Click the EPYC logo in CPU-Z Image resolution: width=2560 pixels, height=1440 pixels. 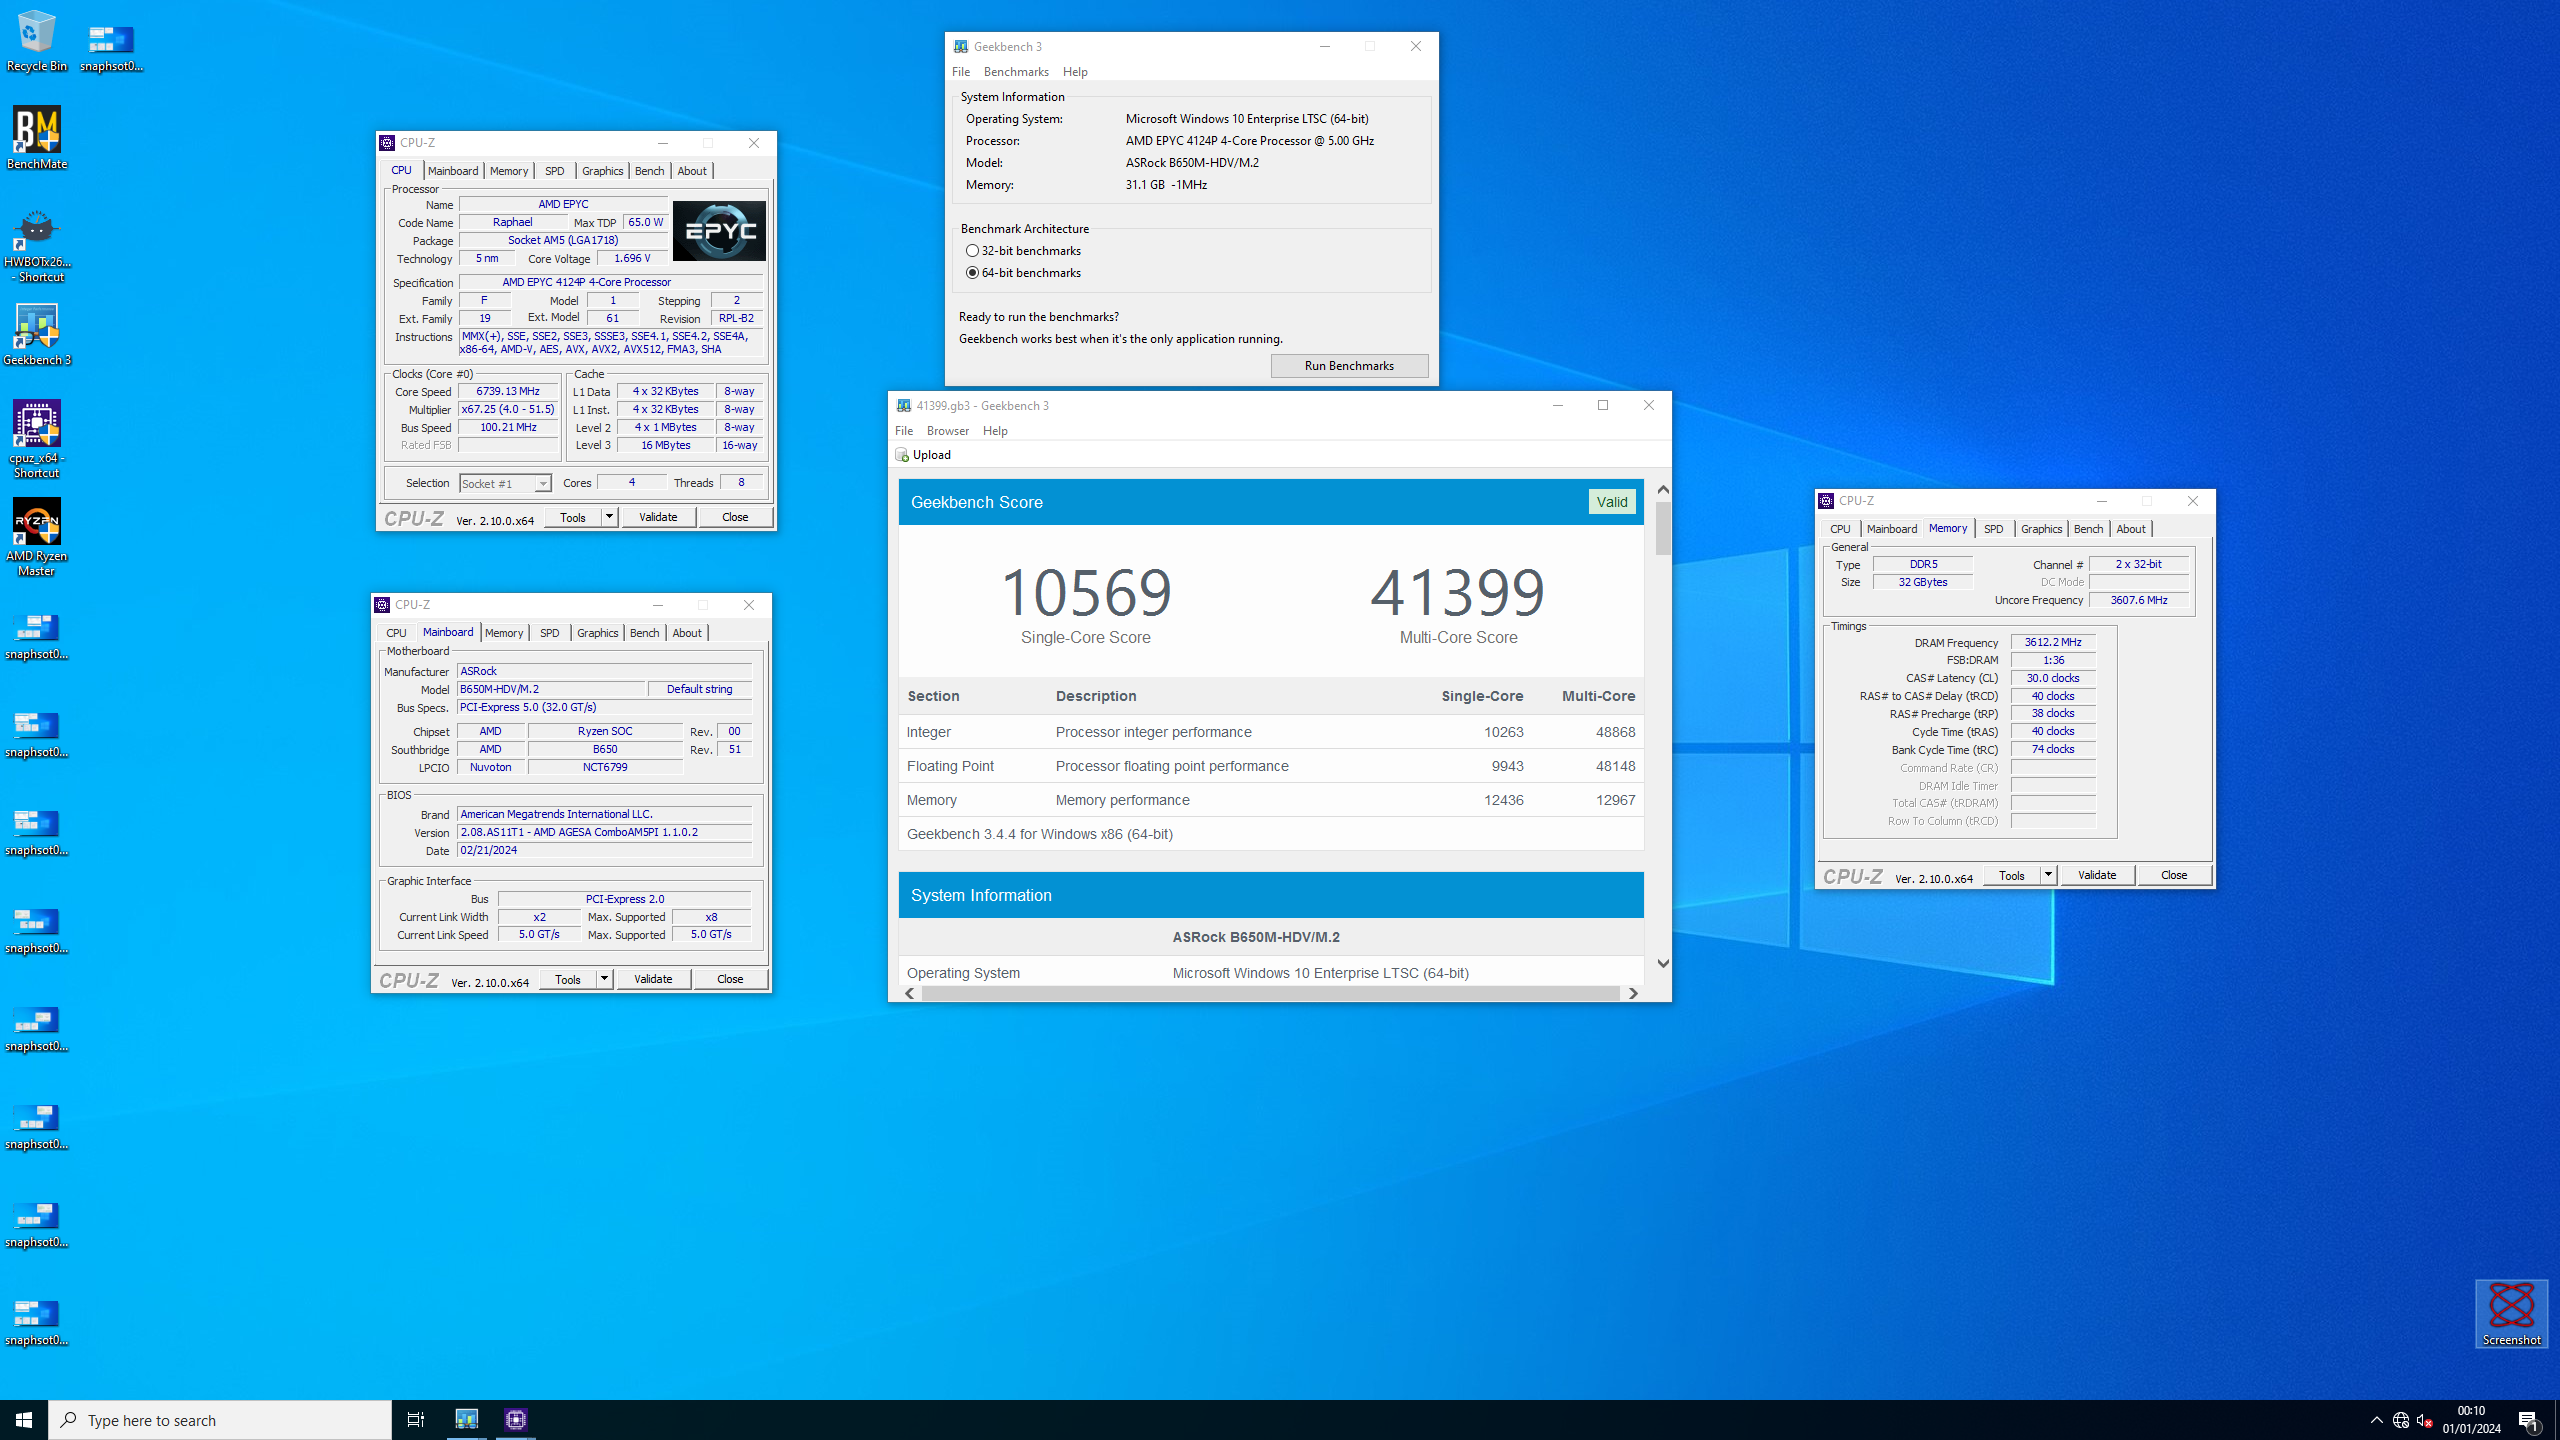click(x=719, y=231)
